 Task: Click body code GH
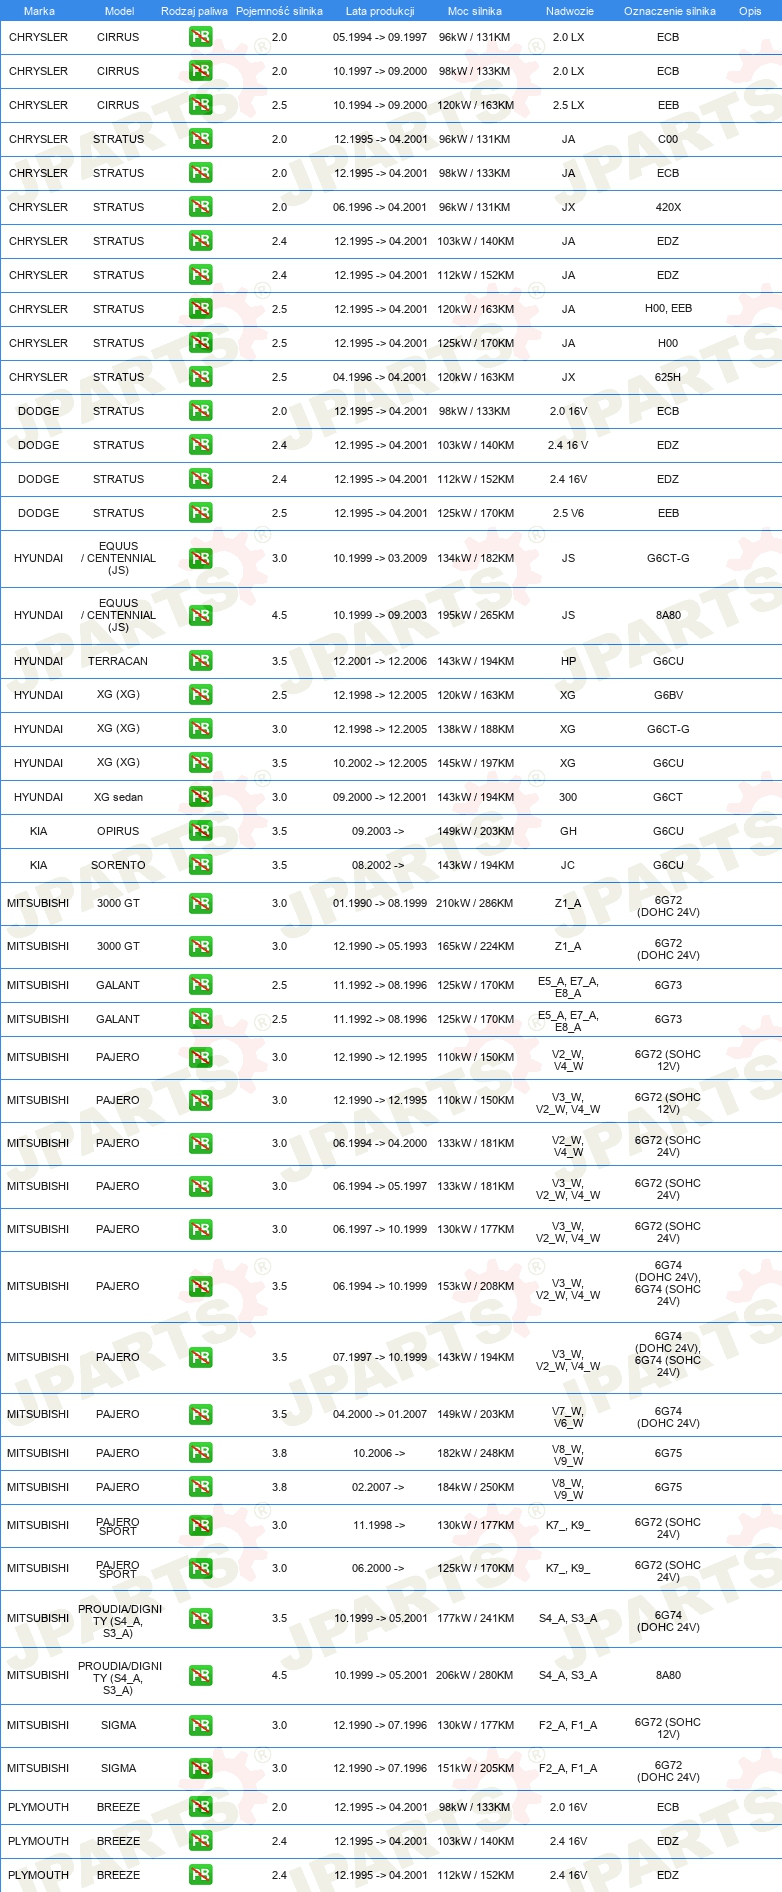[568, 831]
